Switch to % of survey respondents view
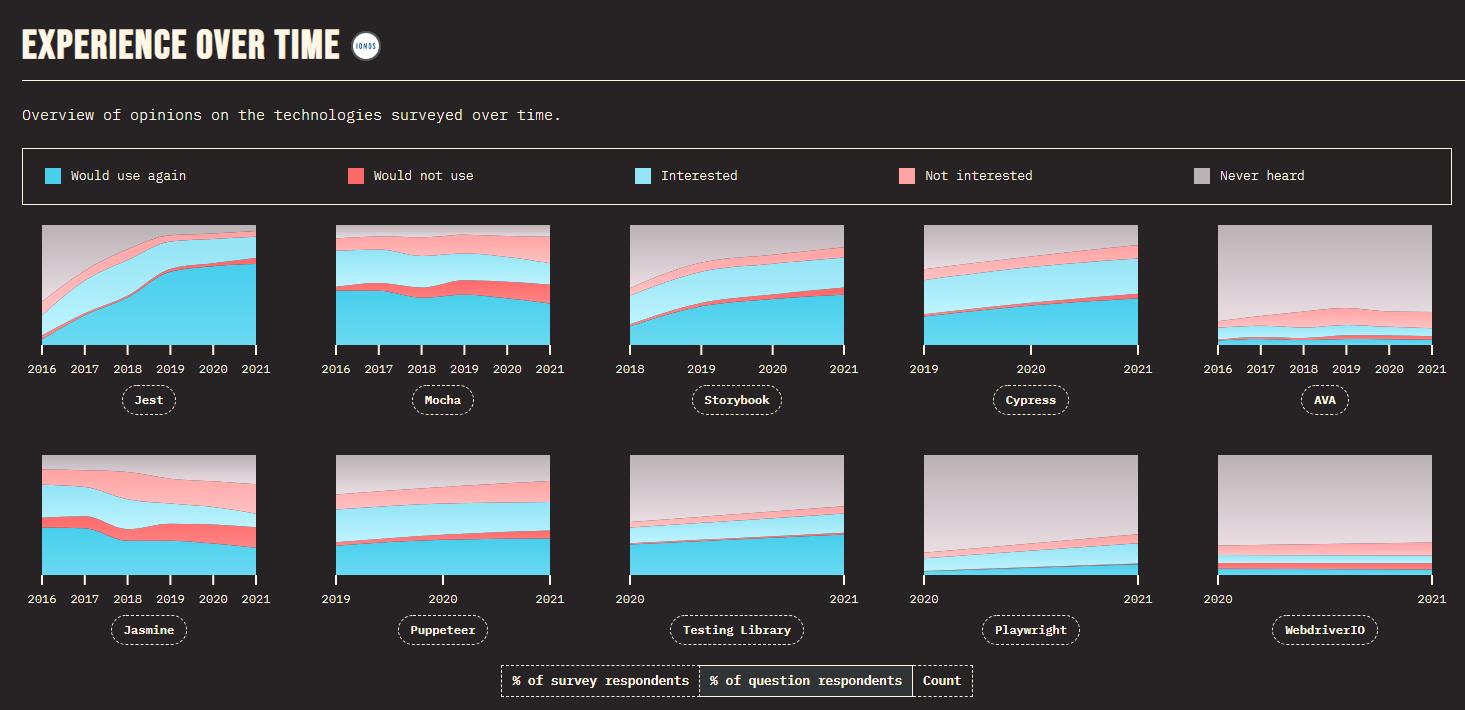The width and height of the screenshot is (1465, 710). pyautogui.click(x=600, y=681)
